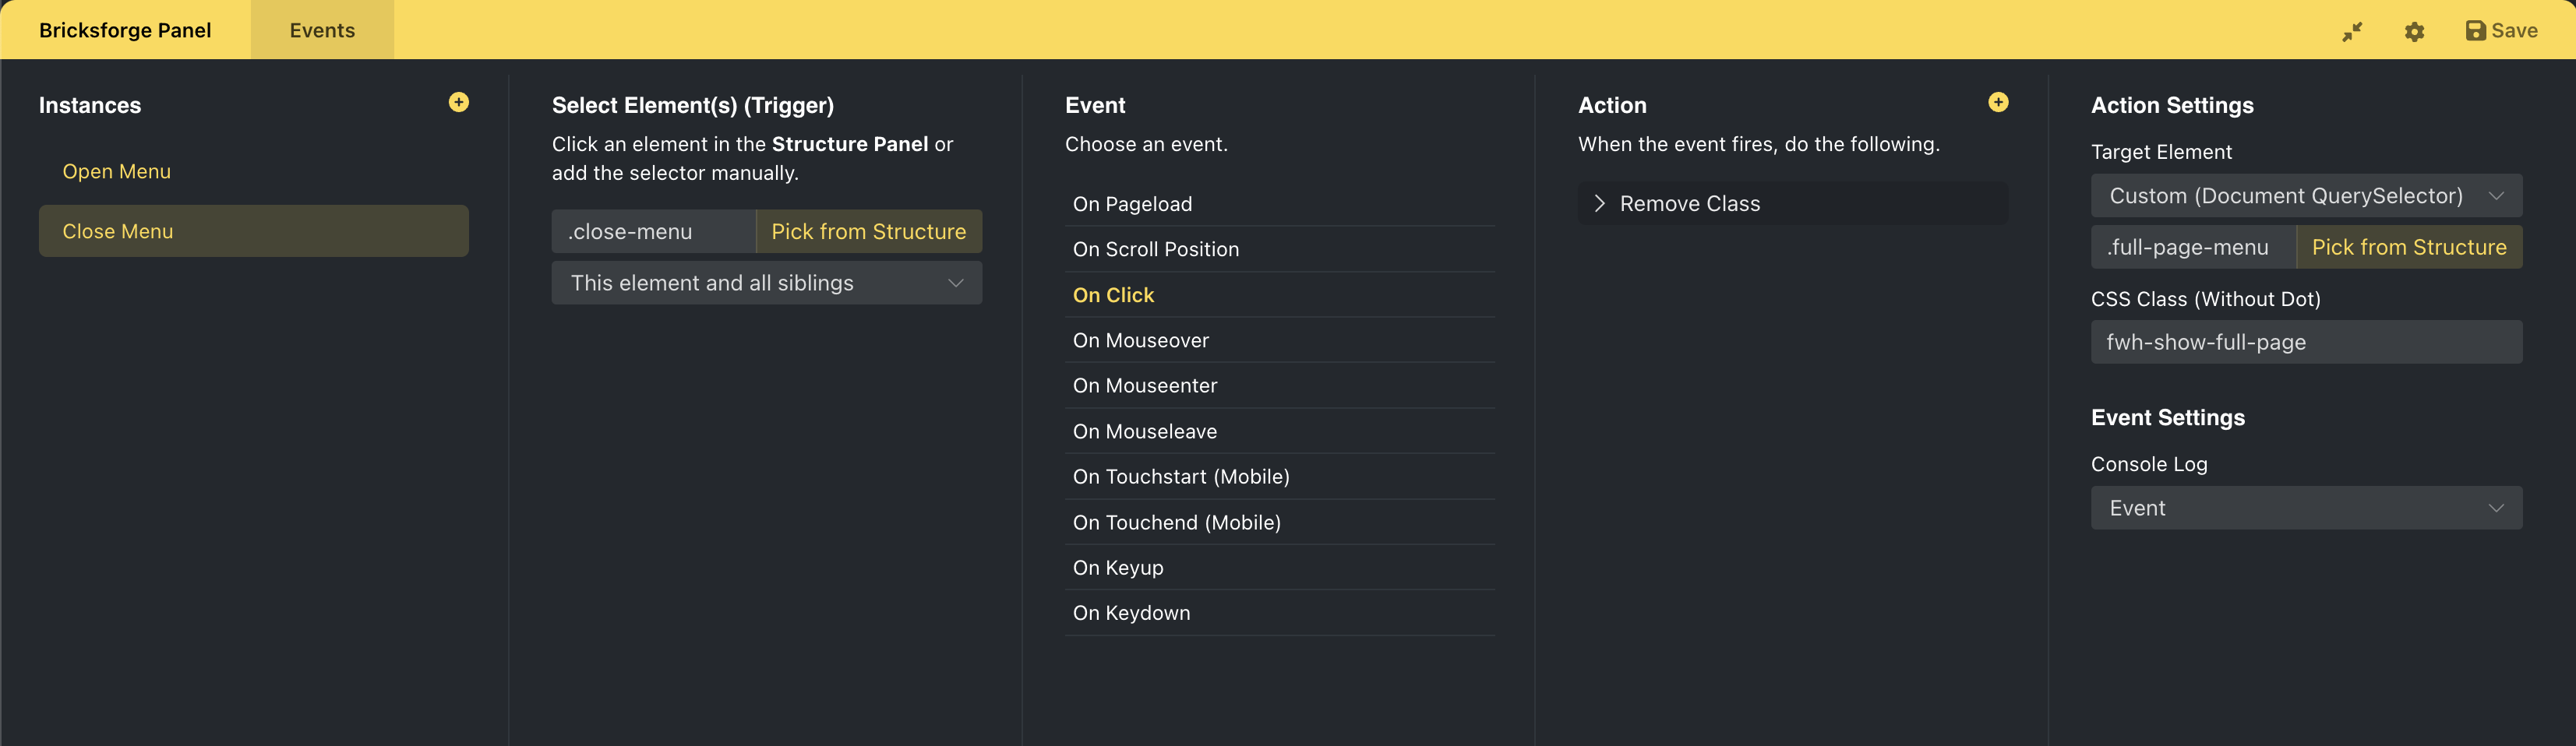Click the minimize panel arrows icon
The image size is (2576, 746).
(x=2351, y=31)
